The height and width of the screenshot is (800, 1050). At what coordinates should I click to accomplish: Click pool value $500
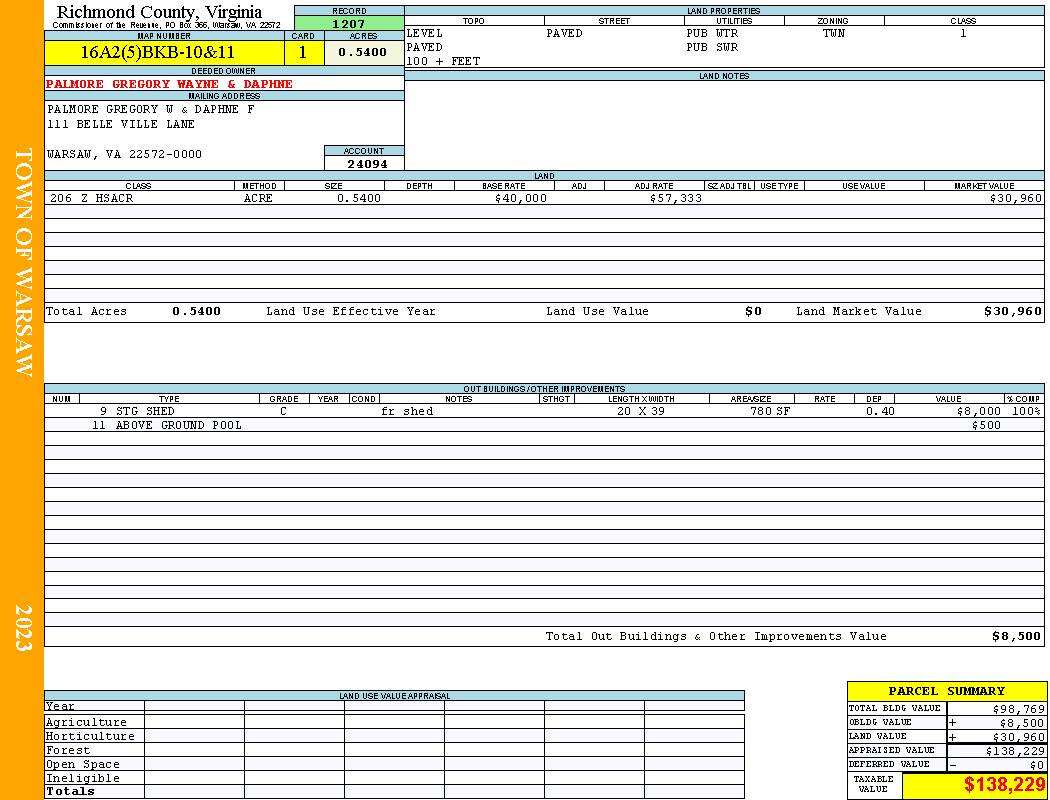986,426
